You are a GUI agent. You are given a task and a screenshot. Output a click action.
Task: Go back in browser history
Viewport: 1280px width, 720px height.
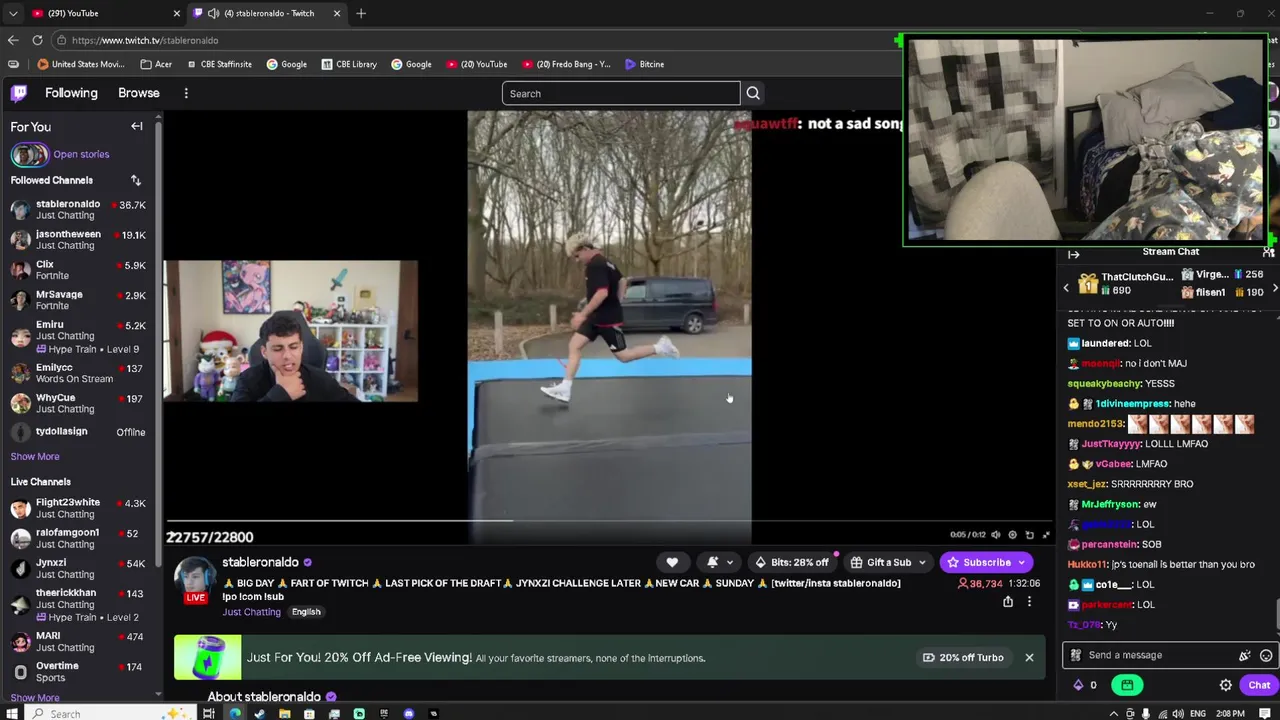pyautogui.click(x=13, y=40)
